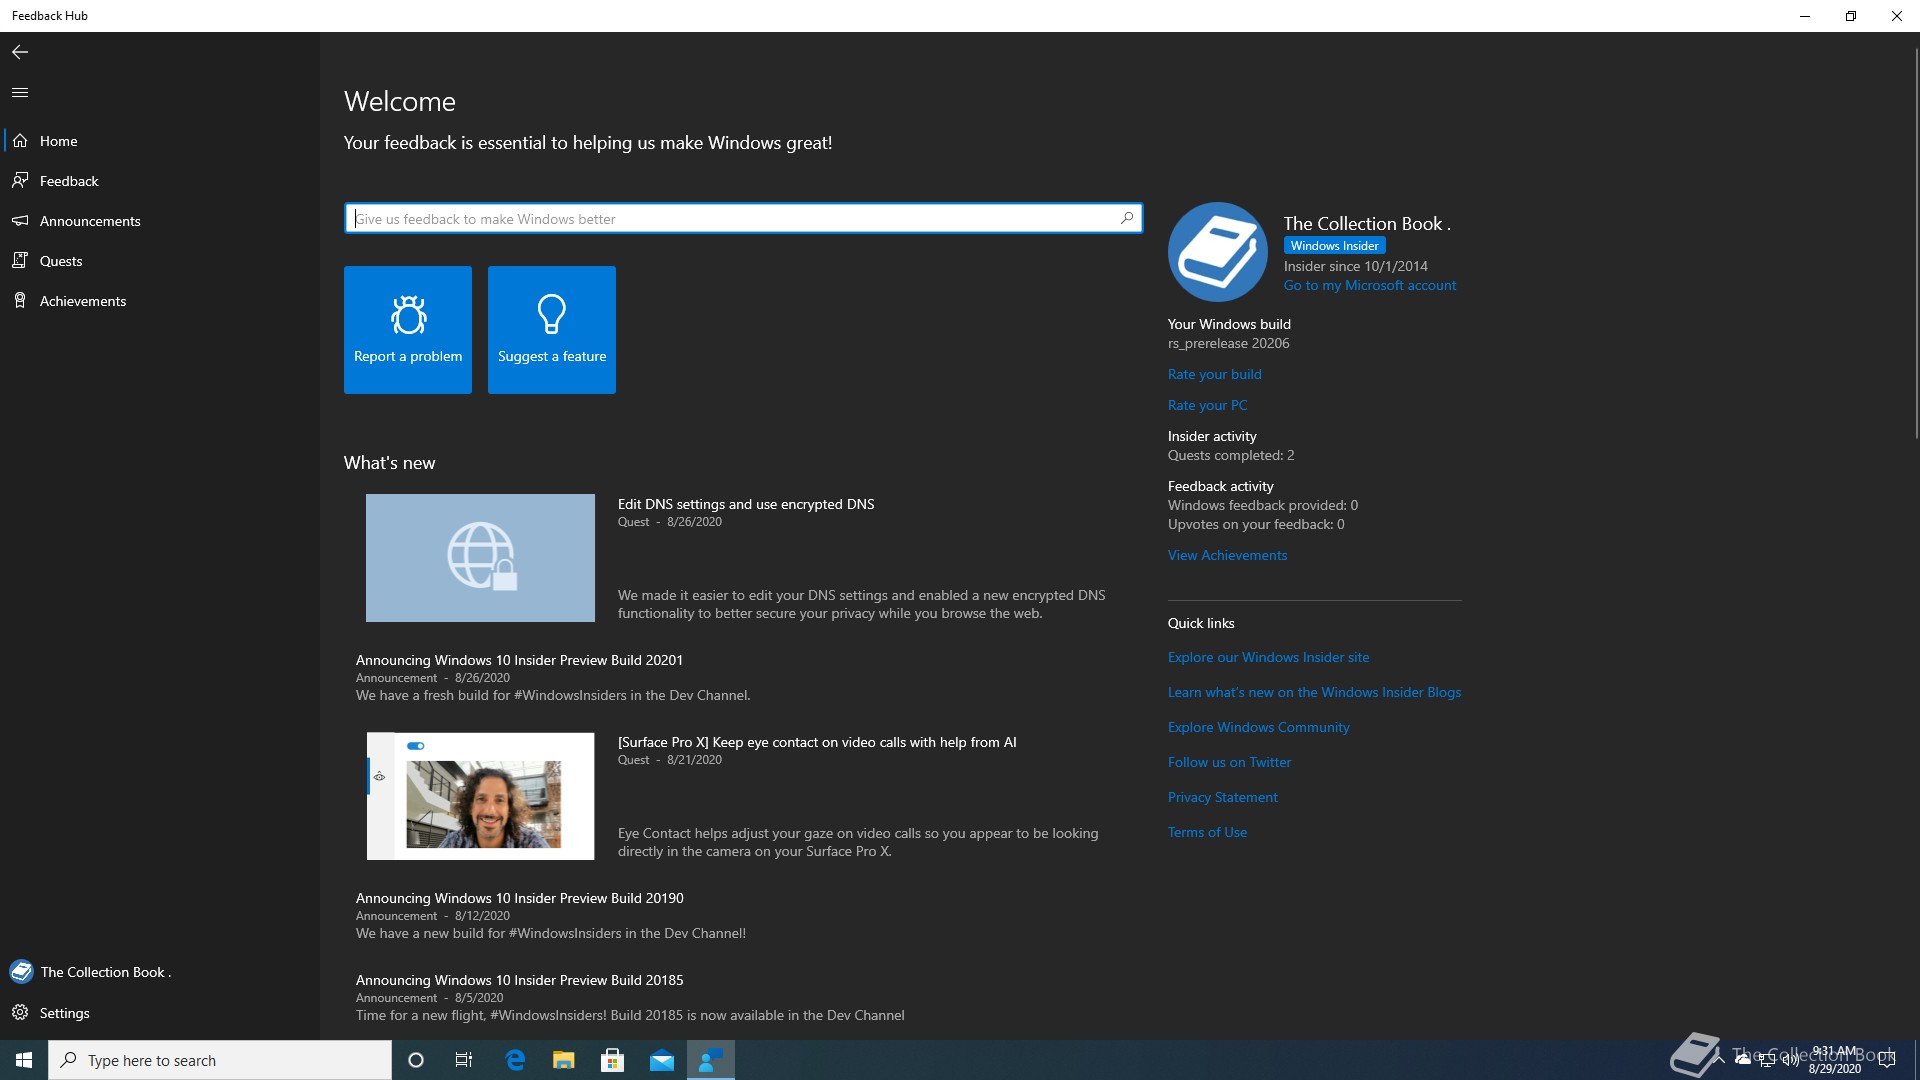Open the Terms of Use link
The height and width of the screenshot is (1080, 1920).
click(x=1208, y=832)
